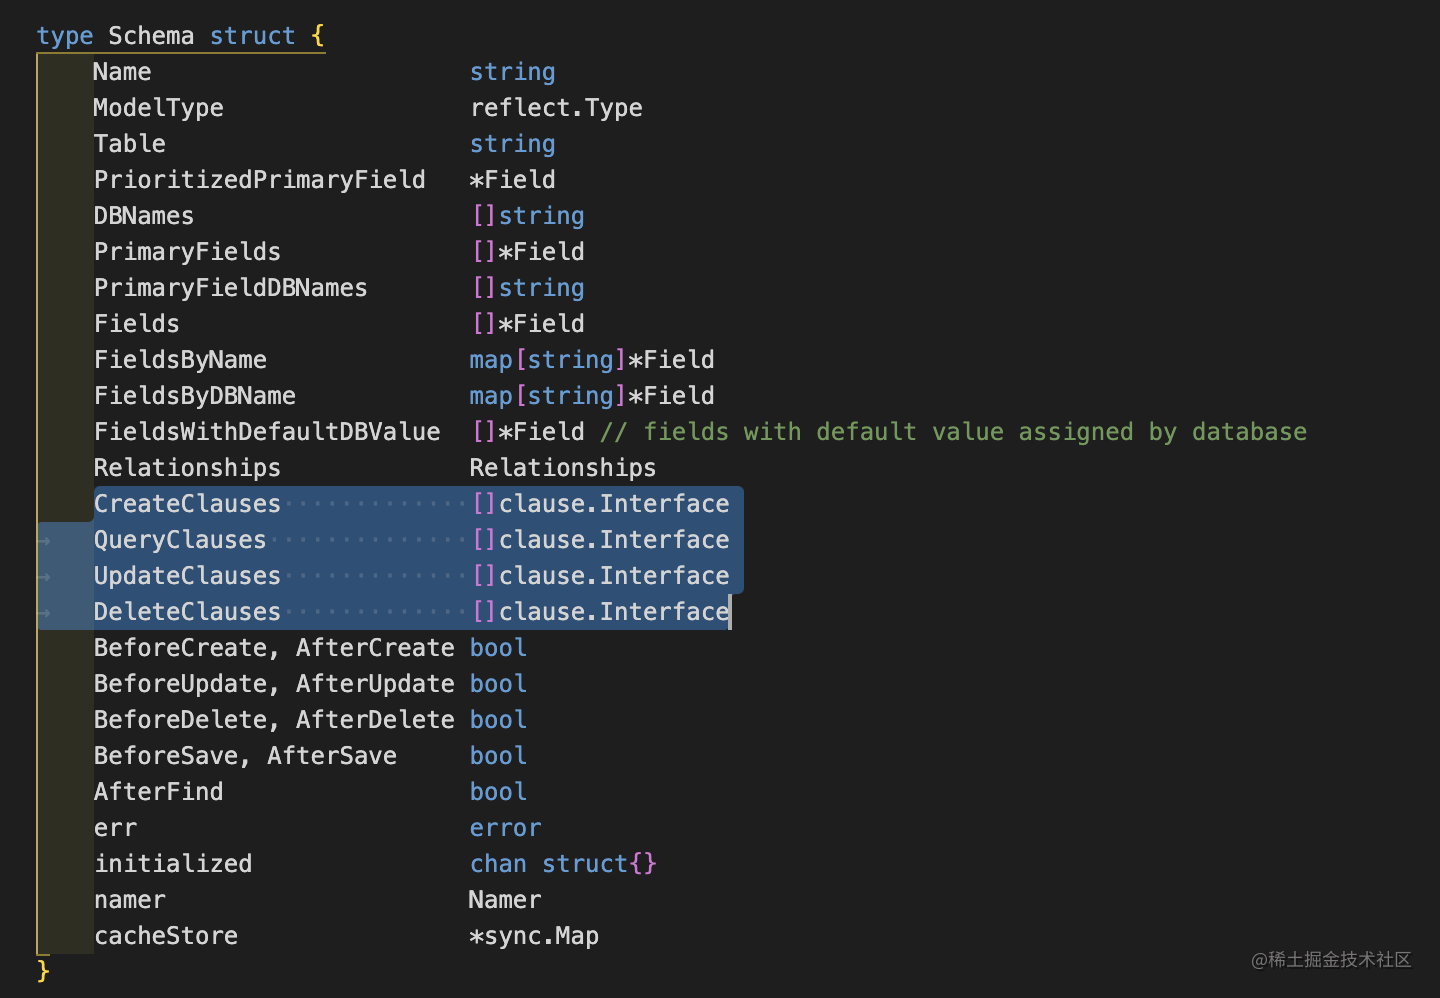
Task: Click the selected CreateClauses field name
Action: tap(187, 504)
